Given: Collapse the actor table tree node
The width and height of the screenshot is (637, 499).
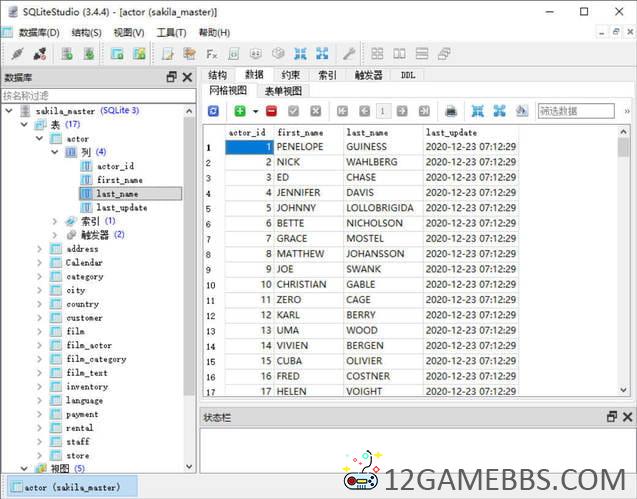Looking at the screenshot, I should [x=41, y=139].
